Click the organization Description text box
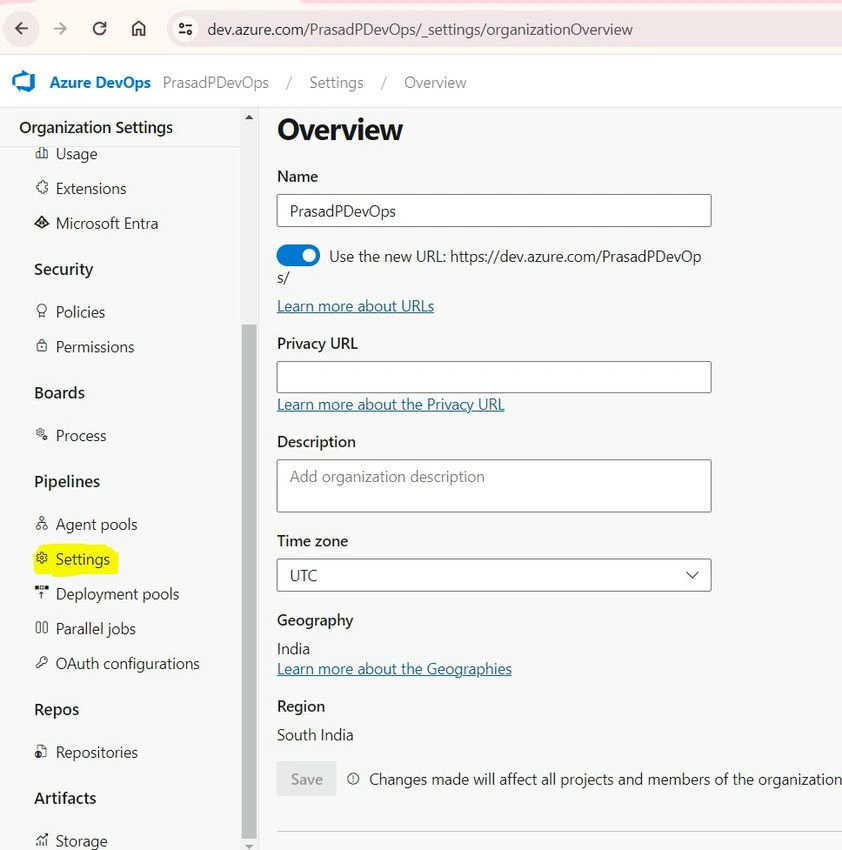Screen dimensions: 842x850 494,486
